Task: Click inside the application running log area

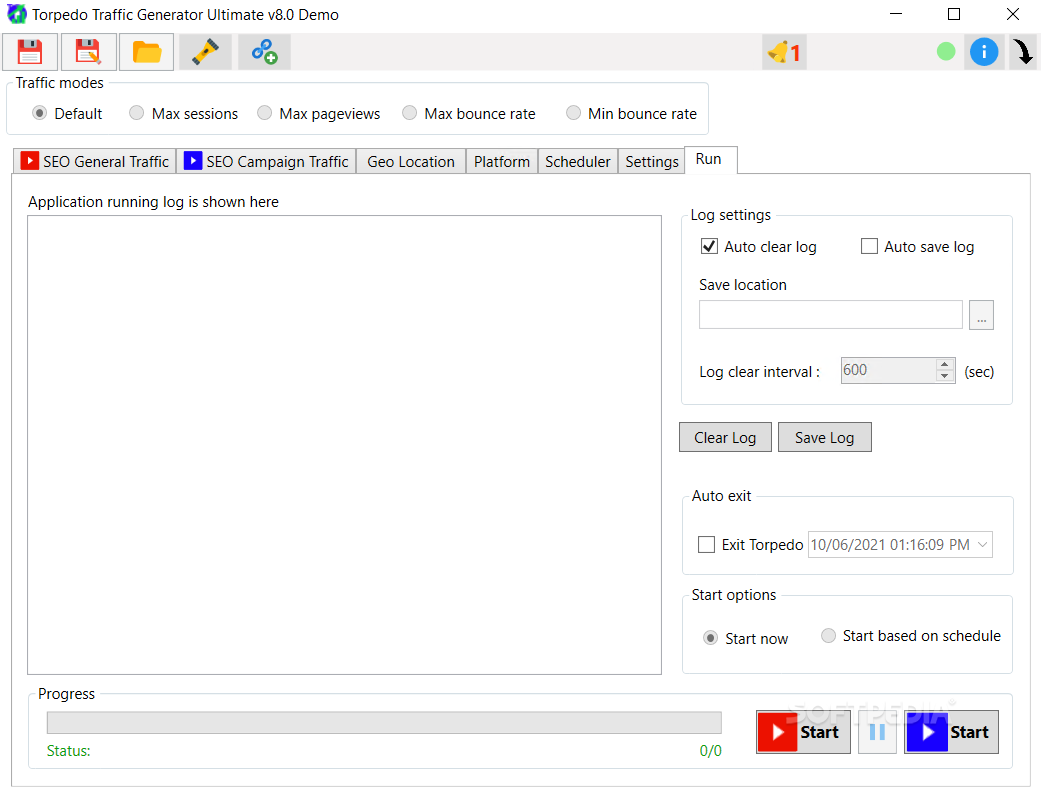Action: (x=345, y=444)
